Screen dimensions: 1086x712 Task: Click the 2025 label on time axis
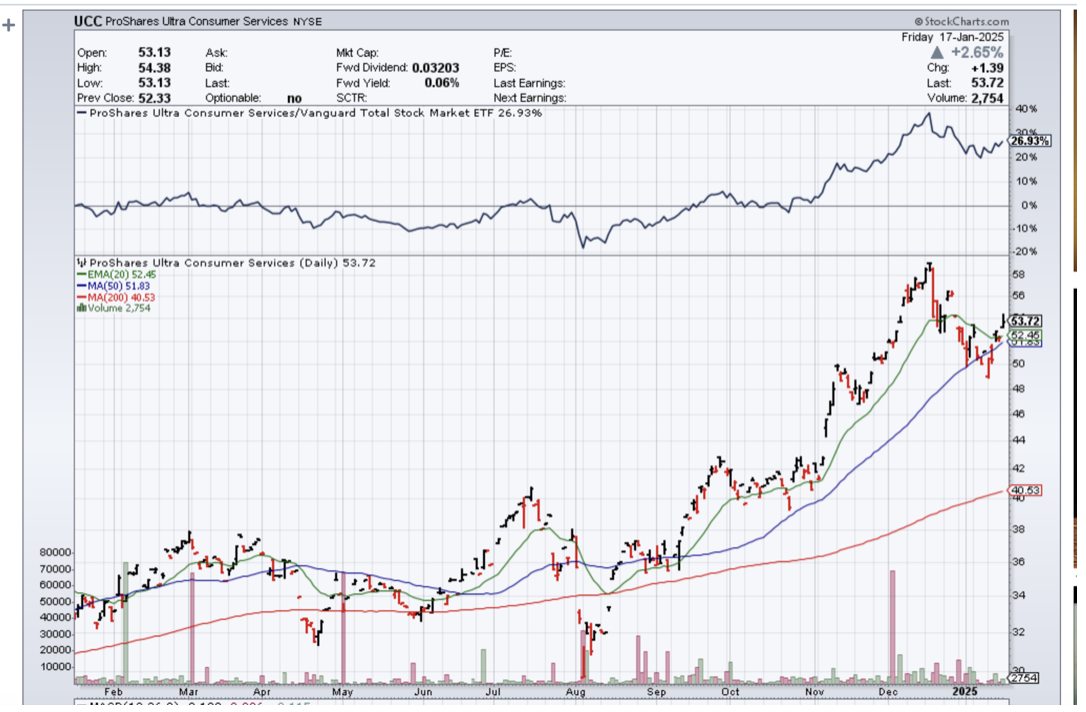(x=965, y=691)
